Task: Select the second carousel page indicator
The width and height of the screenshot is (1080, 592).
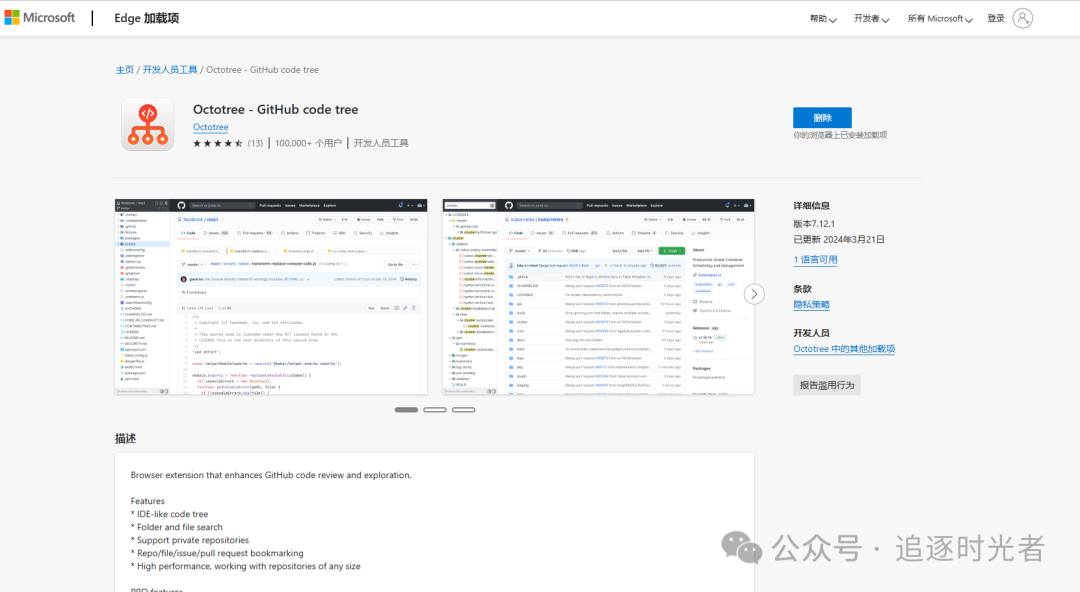Action: [435, 410]
